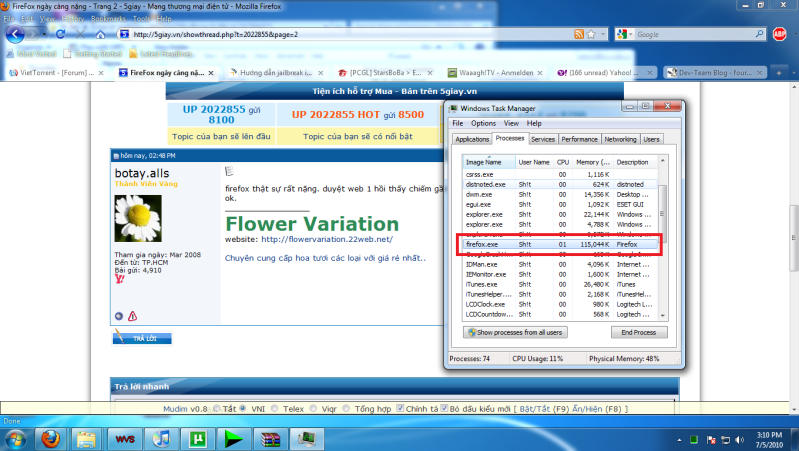Image resolution: width=799 pixels, height=451 pixels.
Task: Switch to the VietTorrent forum browser tab
Action: 58,73
